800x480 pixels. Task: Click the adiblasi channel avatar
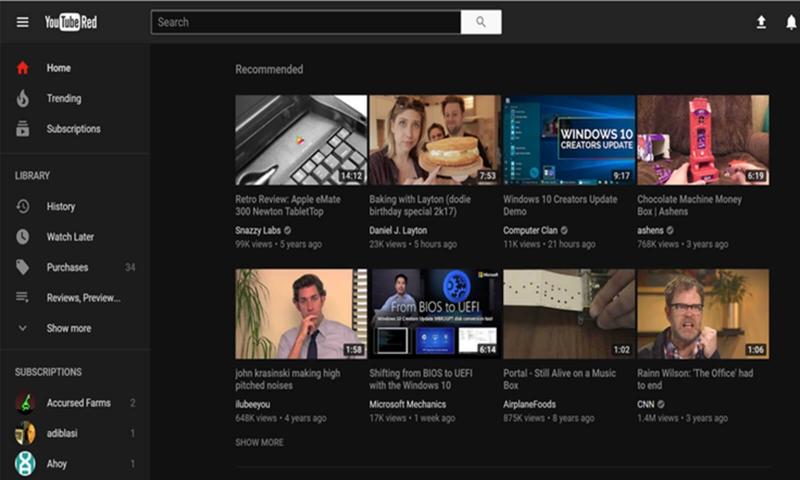(x=25, y=433)
